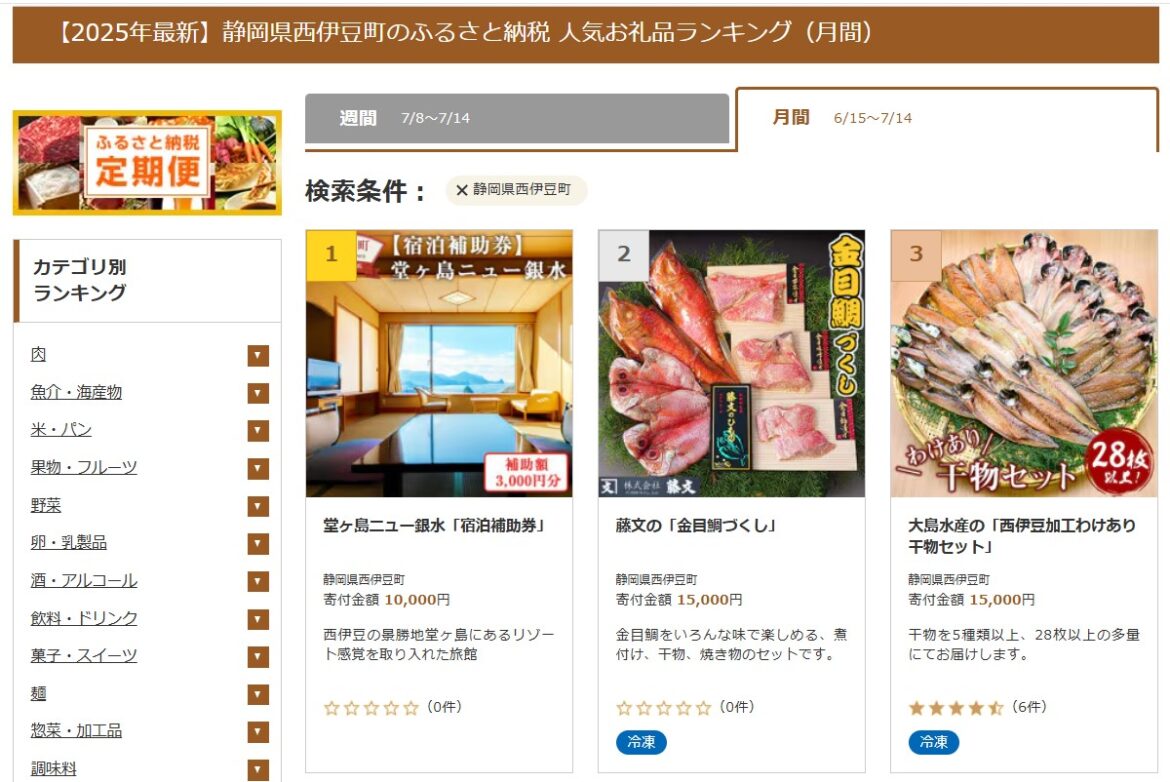Click the arrow icon beside 野菜
The image size is (1170, 782).
(x=258, y=506)
